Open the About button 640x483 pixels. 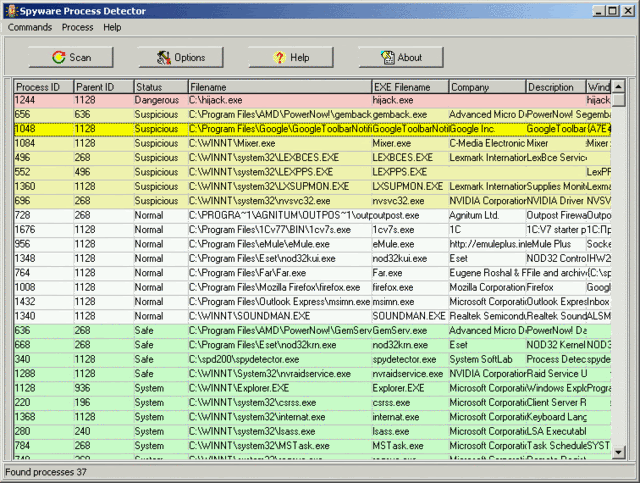point(401,57)
